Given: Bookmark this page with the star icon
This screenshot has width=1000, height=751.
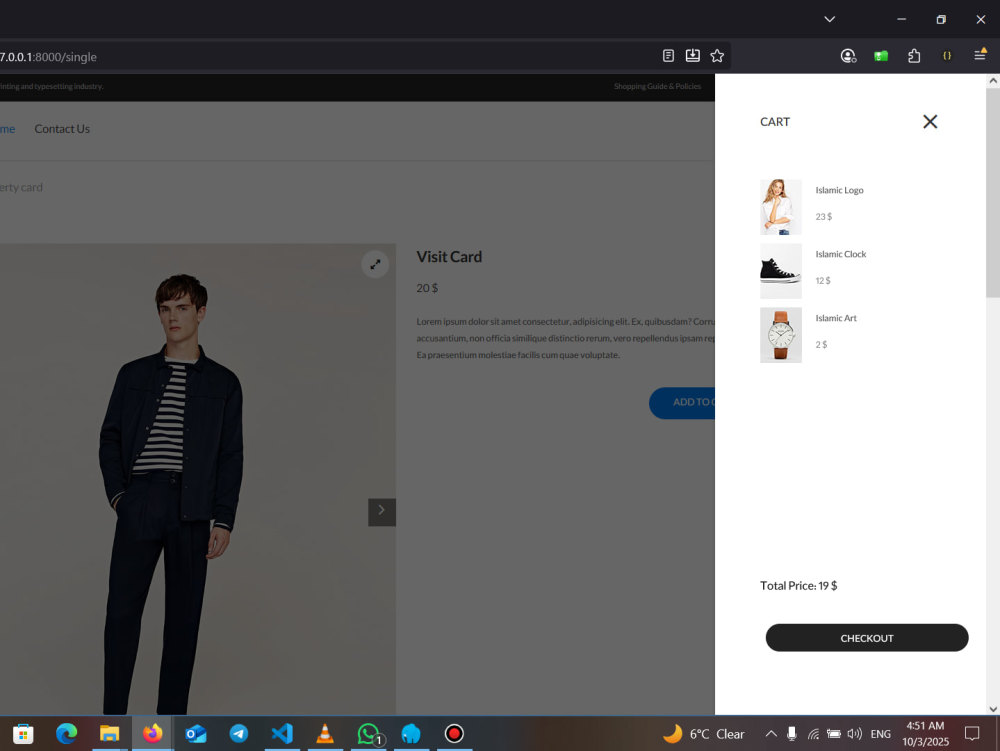Looking at the screenshot, I should click(x=717, y=56).
